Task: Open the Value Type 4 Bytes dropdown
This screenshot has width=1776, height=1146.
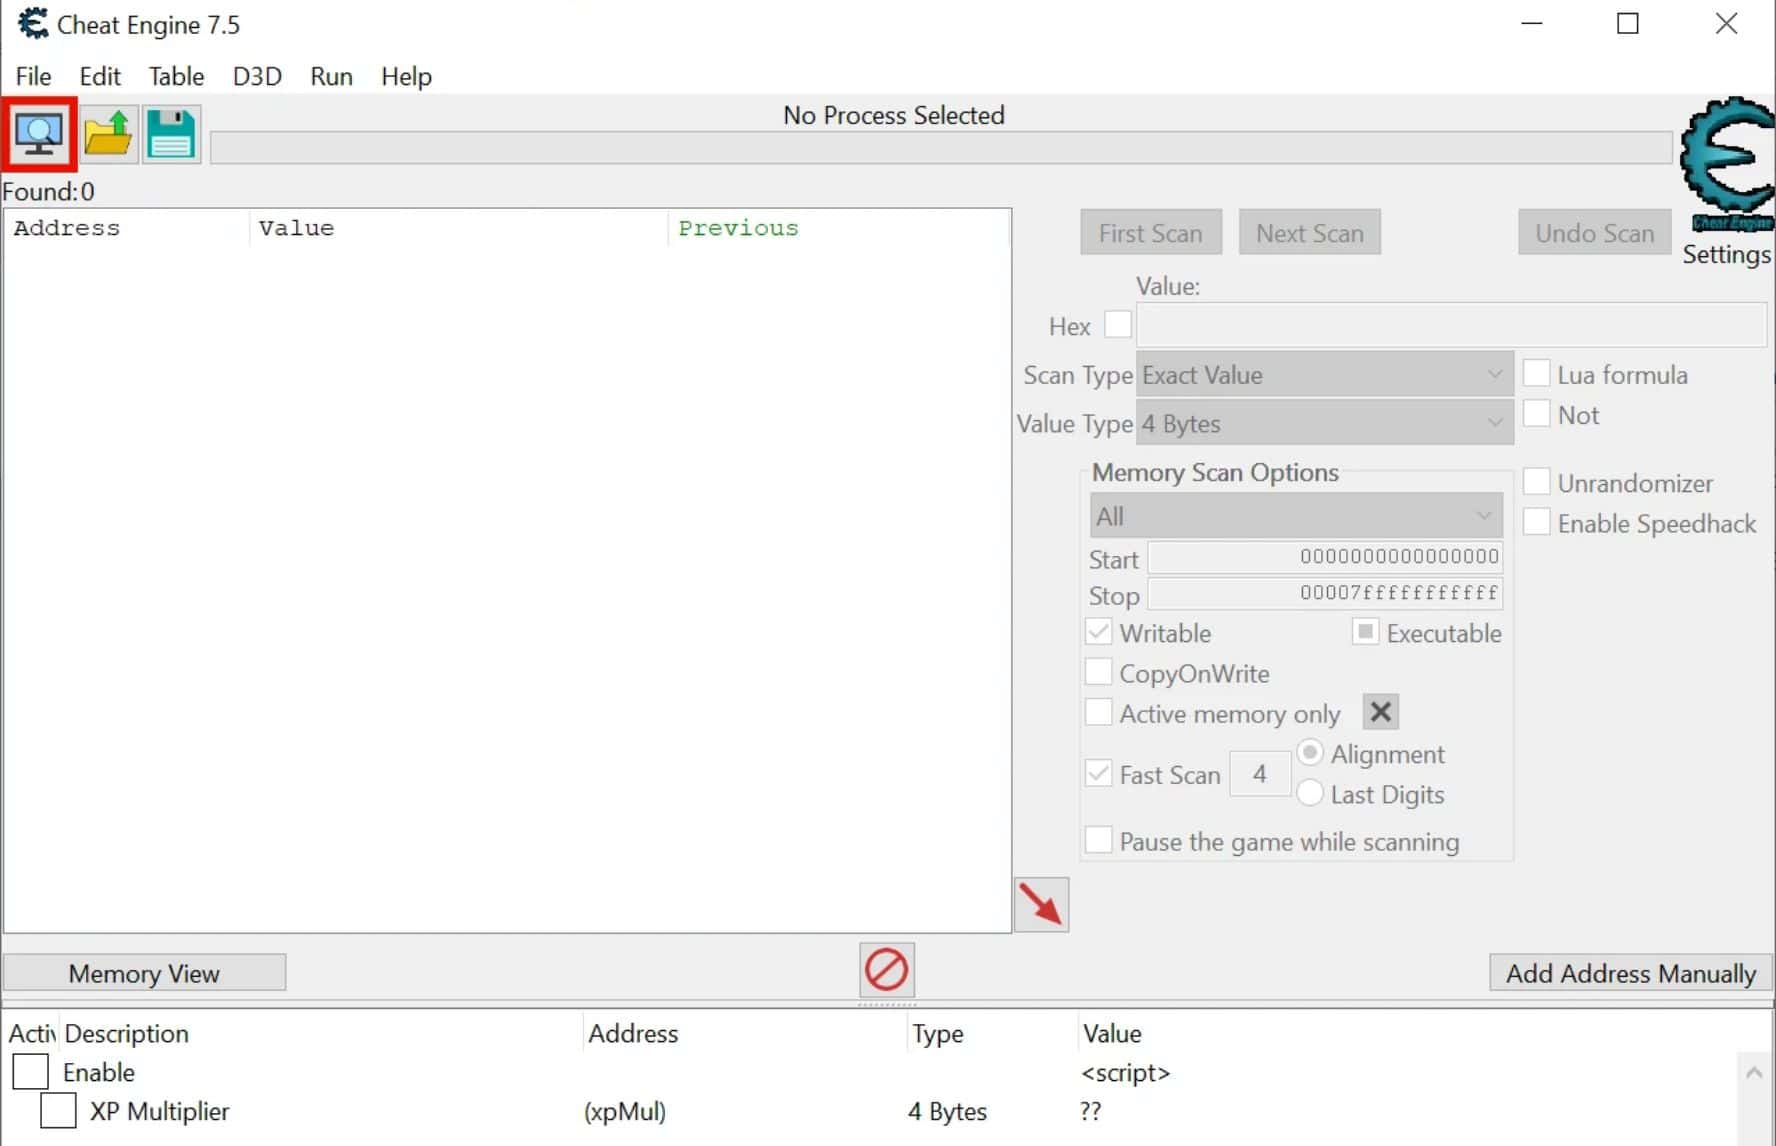Action: (1325, 423)
